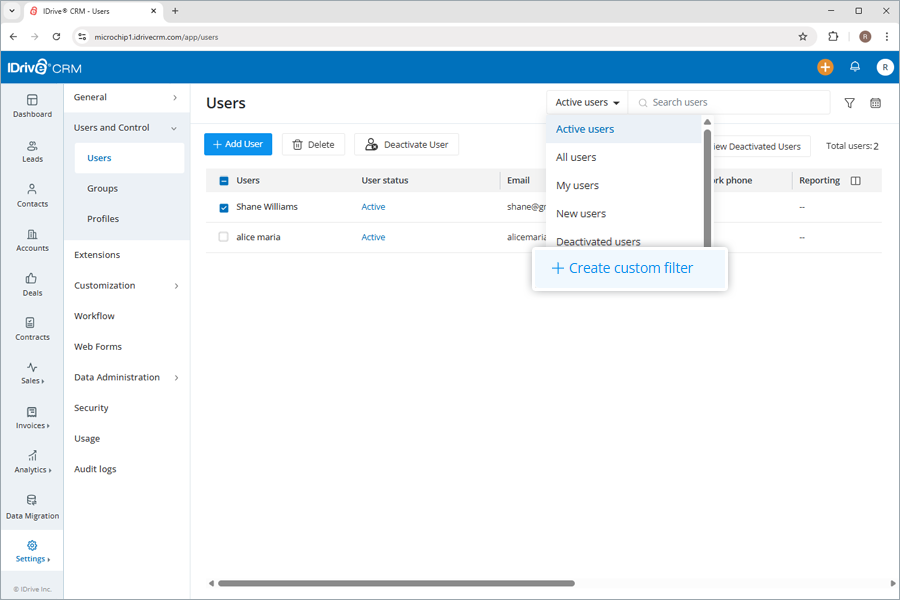
Task: Open the Dashboard from the sidebar
Action: pyautogui.click(x=32, y=107)
